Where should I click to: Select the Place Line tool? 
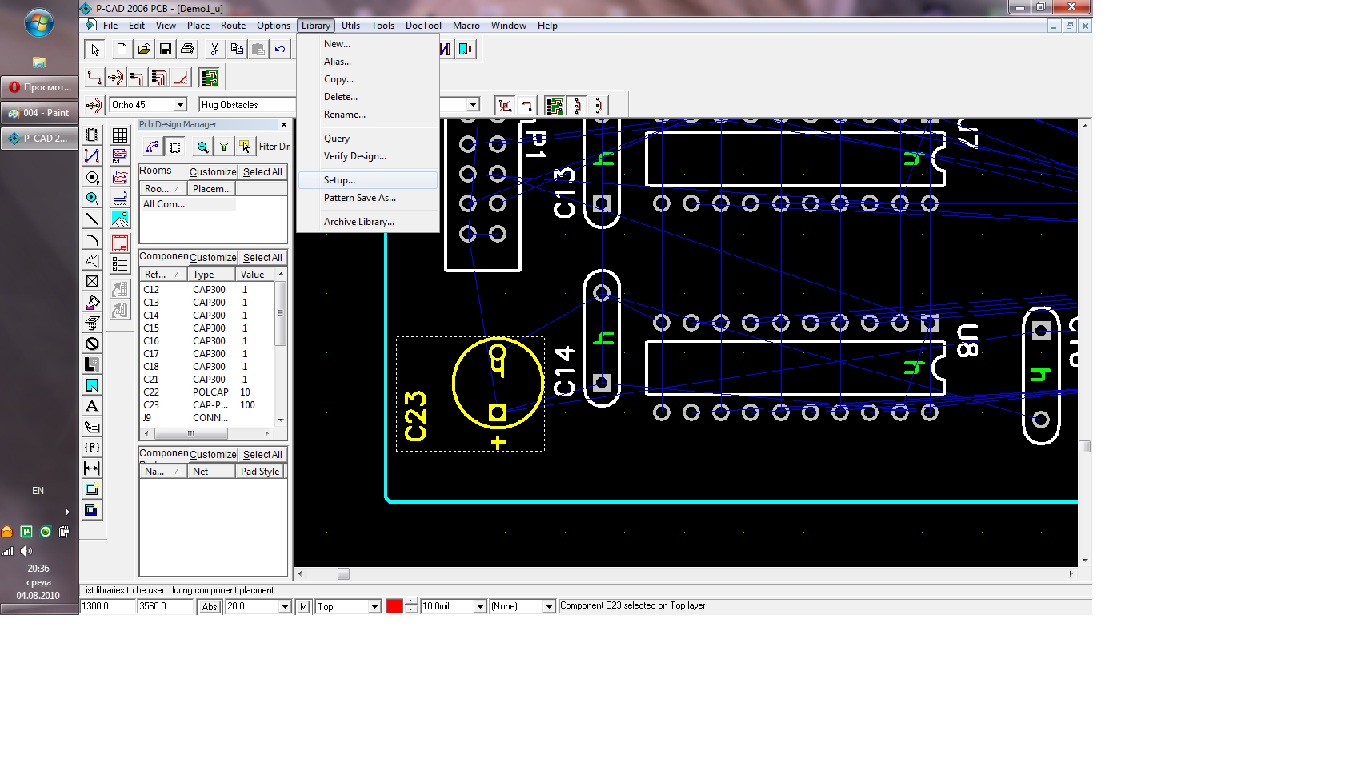92,219
